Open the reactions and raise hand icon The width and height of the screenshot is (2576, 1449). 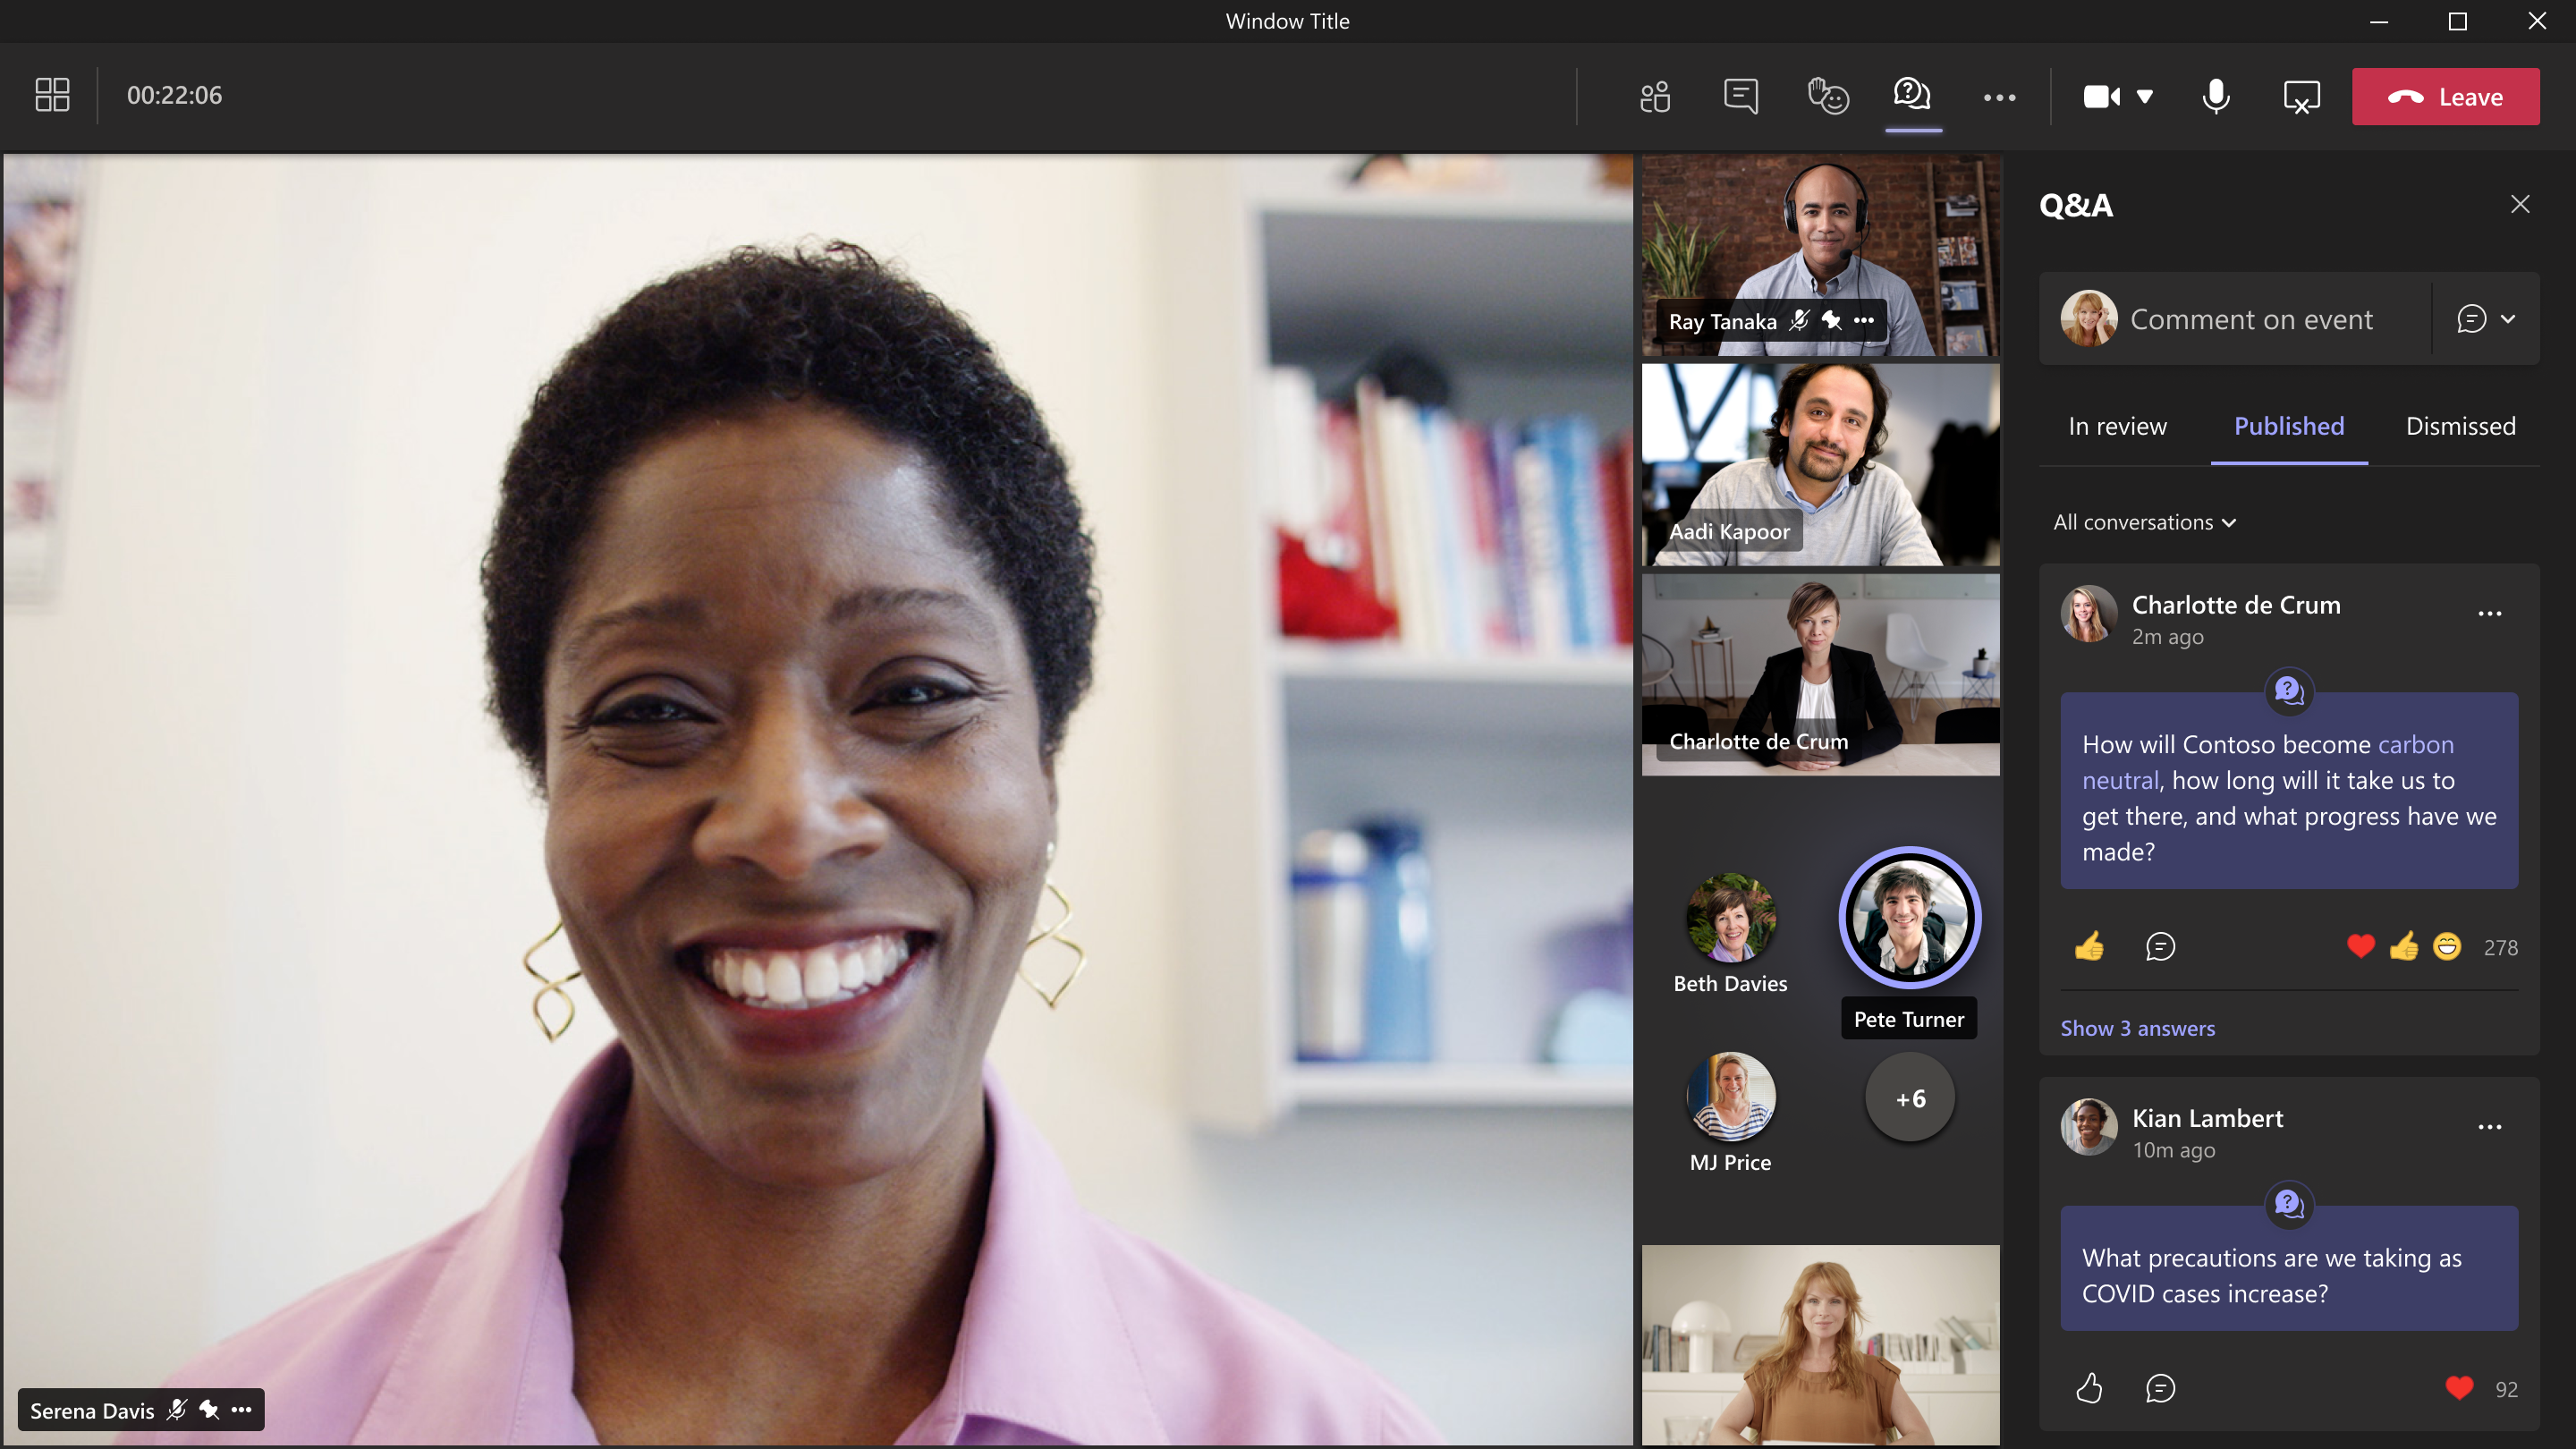pos(1827,97)
